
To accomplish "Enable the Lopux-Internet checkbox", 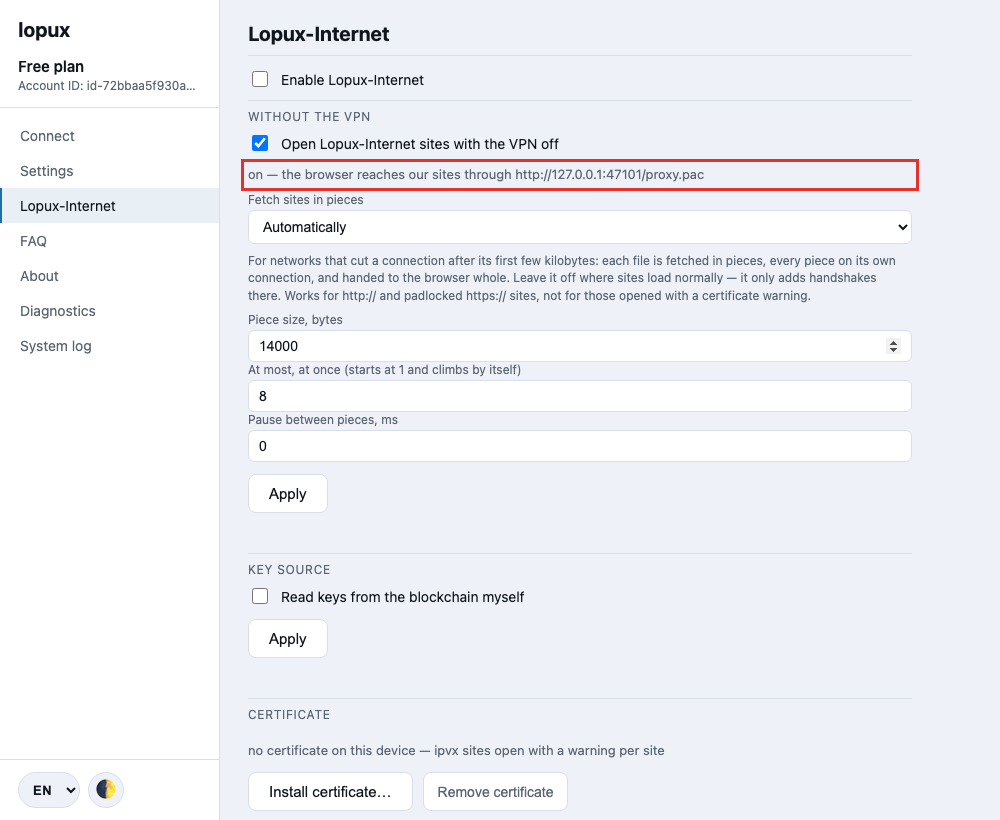I will coord(260,79).
